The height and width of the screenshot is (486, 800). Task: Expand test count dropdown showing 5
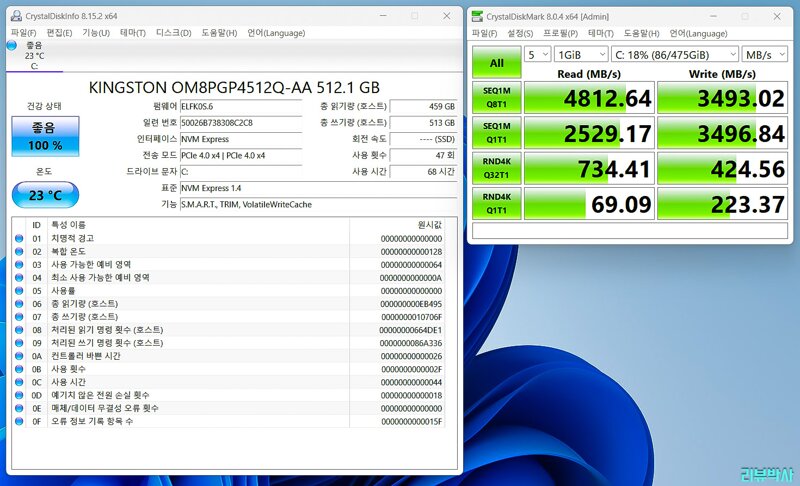point(537,54)
